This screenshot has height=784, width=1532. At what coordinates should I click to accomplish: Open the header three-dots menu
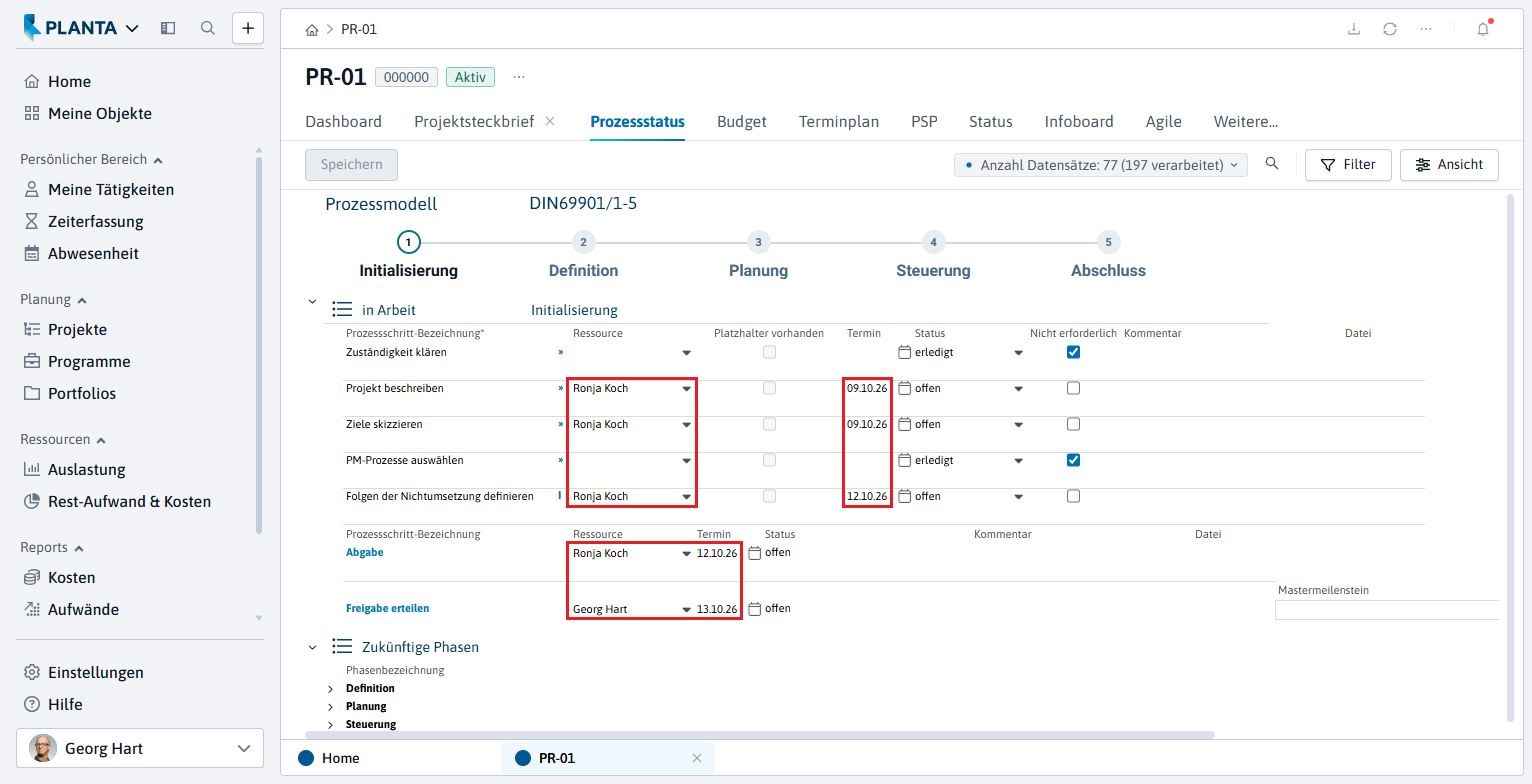[x=1426, y=29]
